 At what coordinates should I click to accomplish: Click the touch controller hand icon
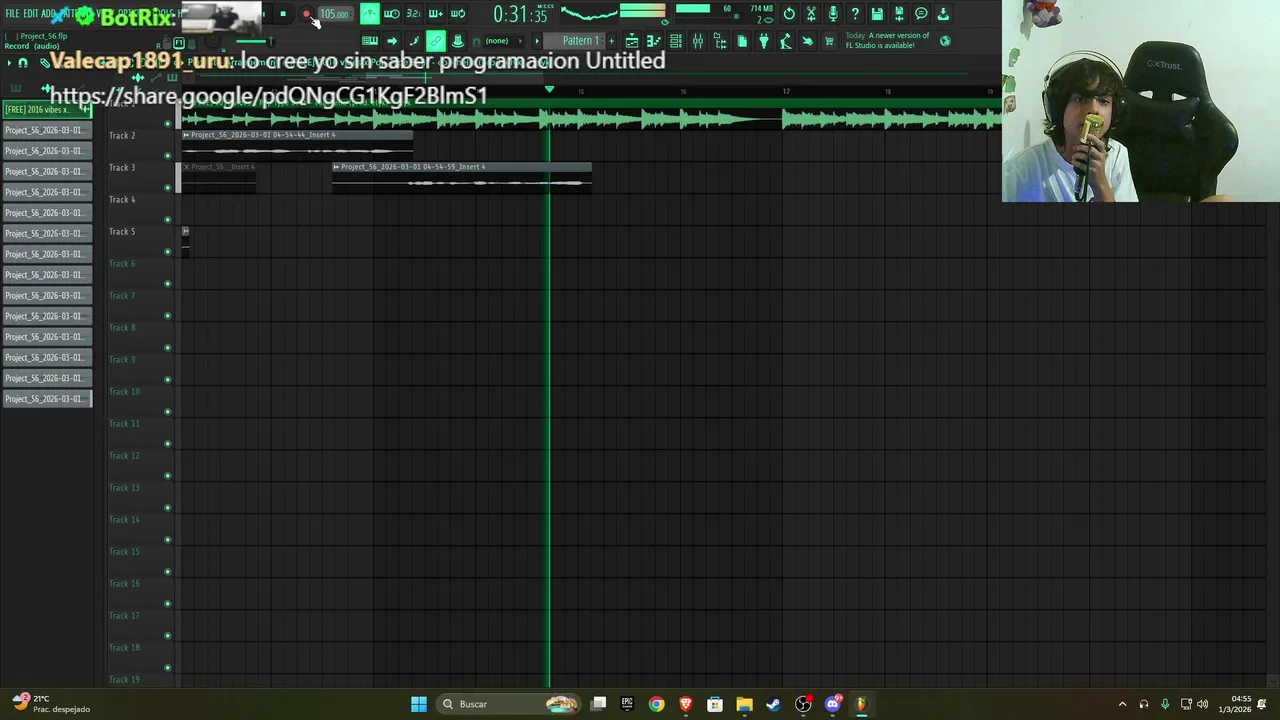808,41
